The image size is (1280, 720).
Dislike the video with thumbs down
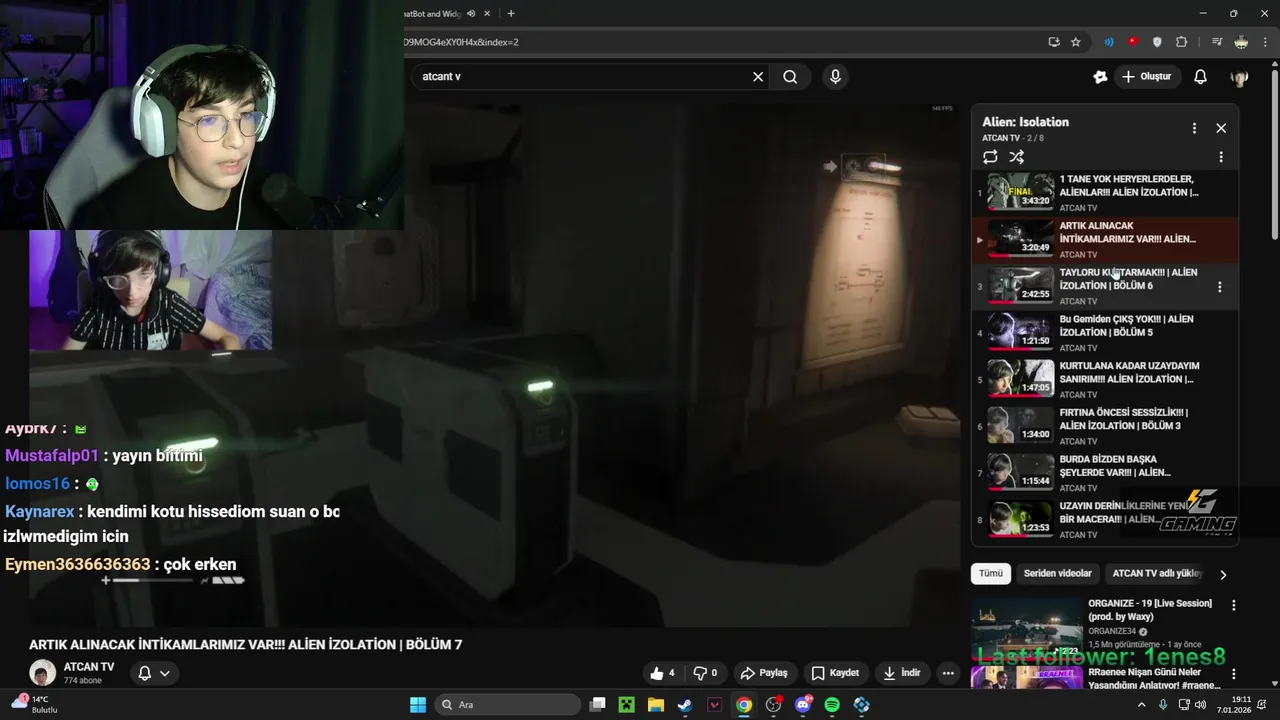point(706,673)
